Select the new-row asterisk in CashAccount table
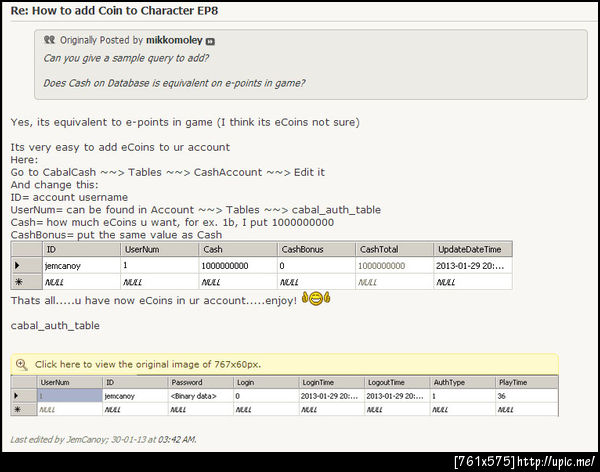Screen dimensions: 600x472 pos(18,282)
